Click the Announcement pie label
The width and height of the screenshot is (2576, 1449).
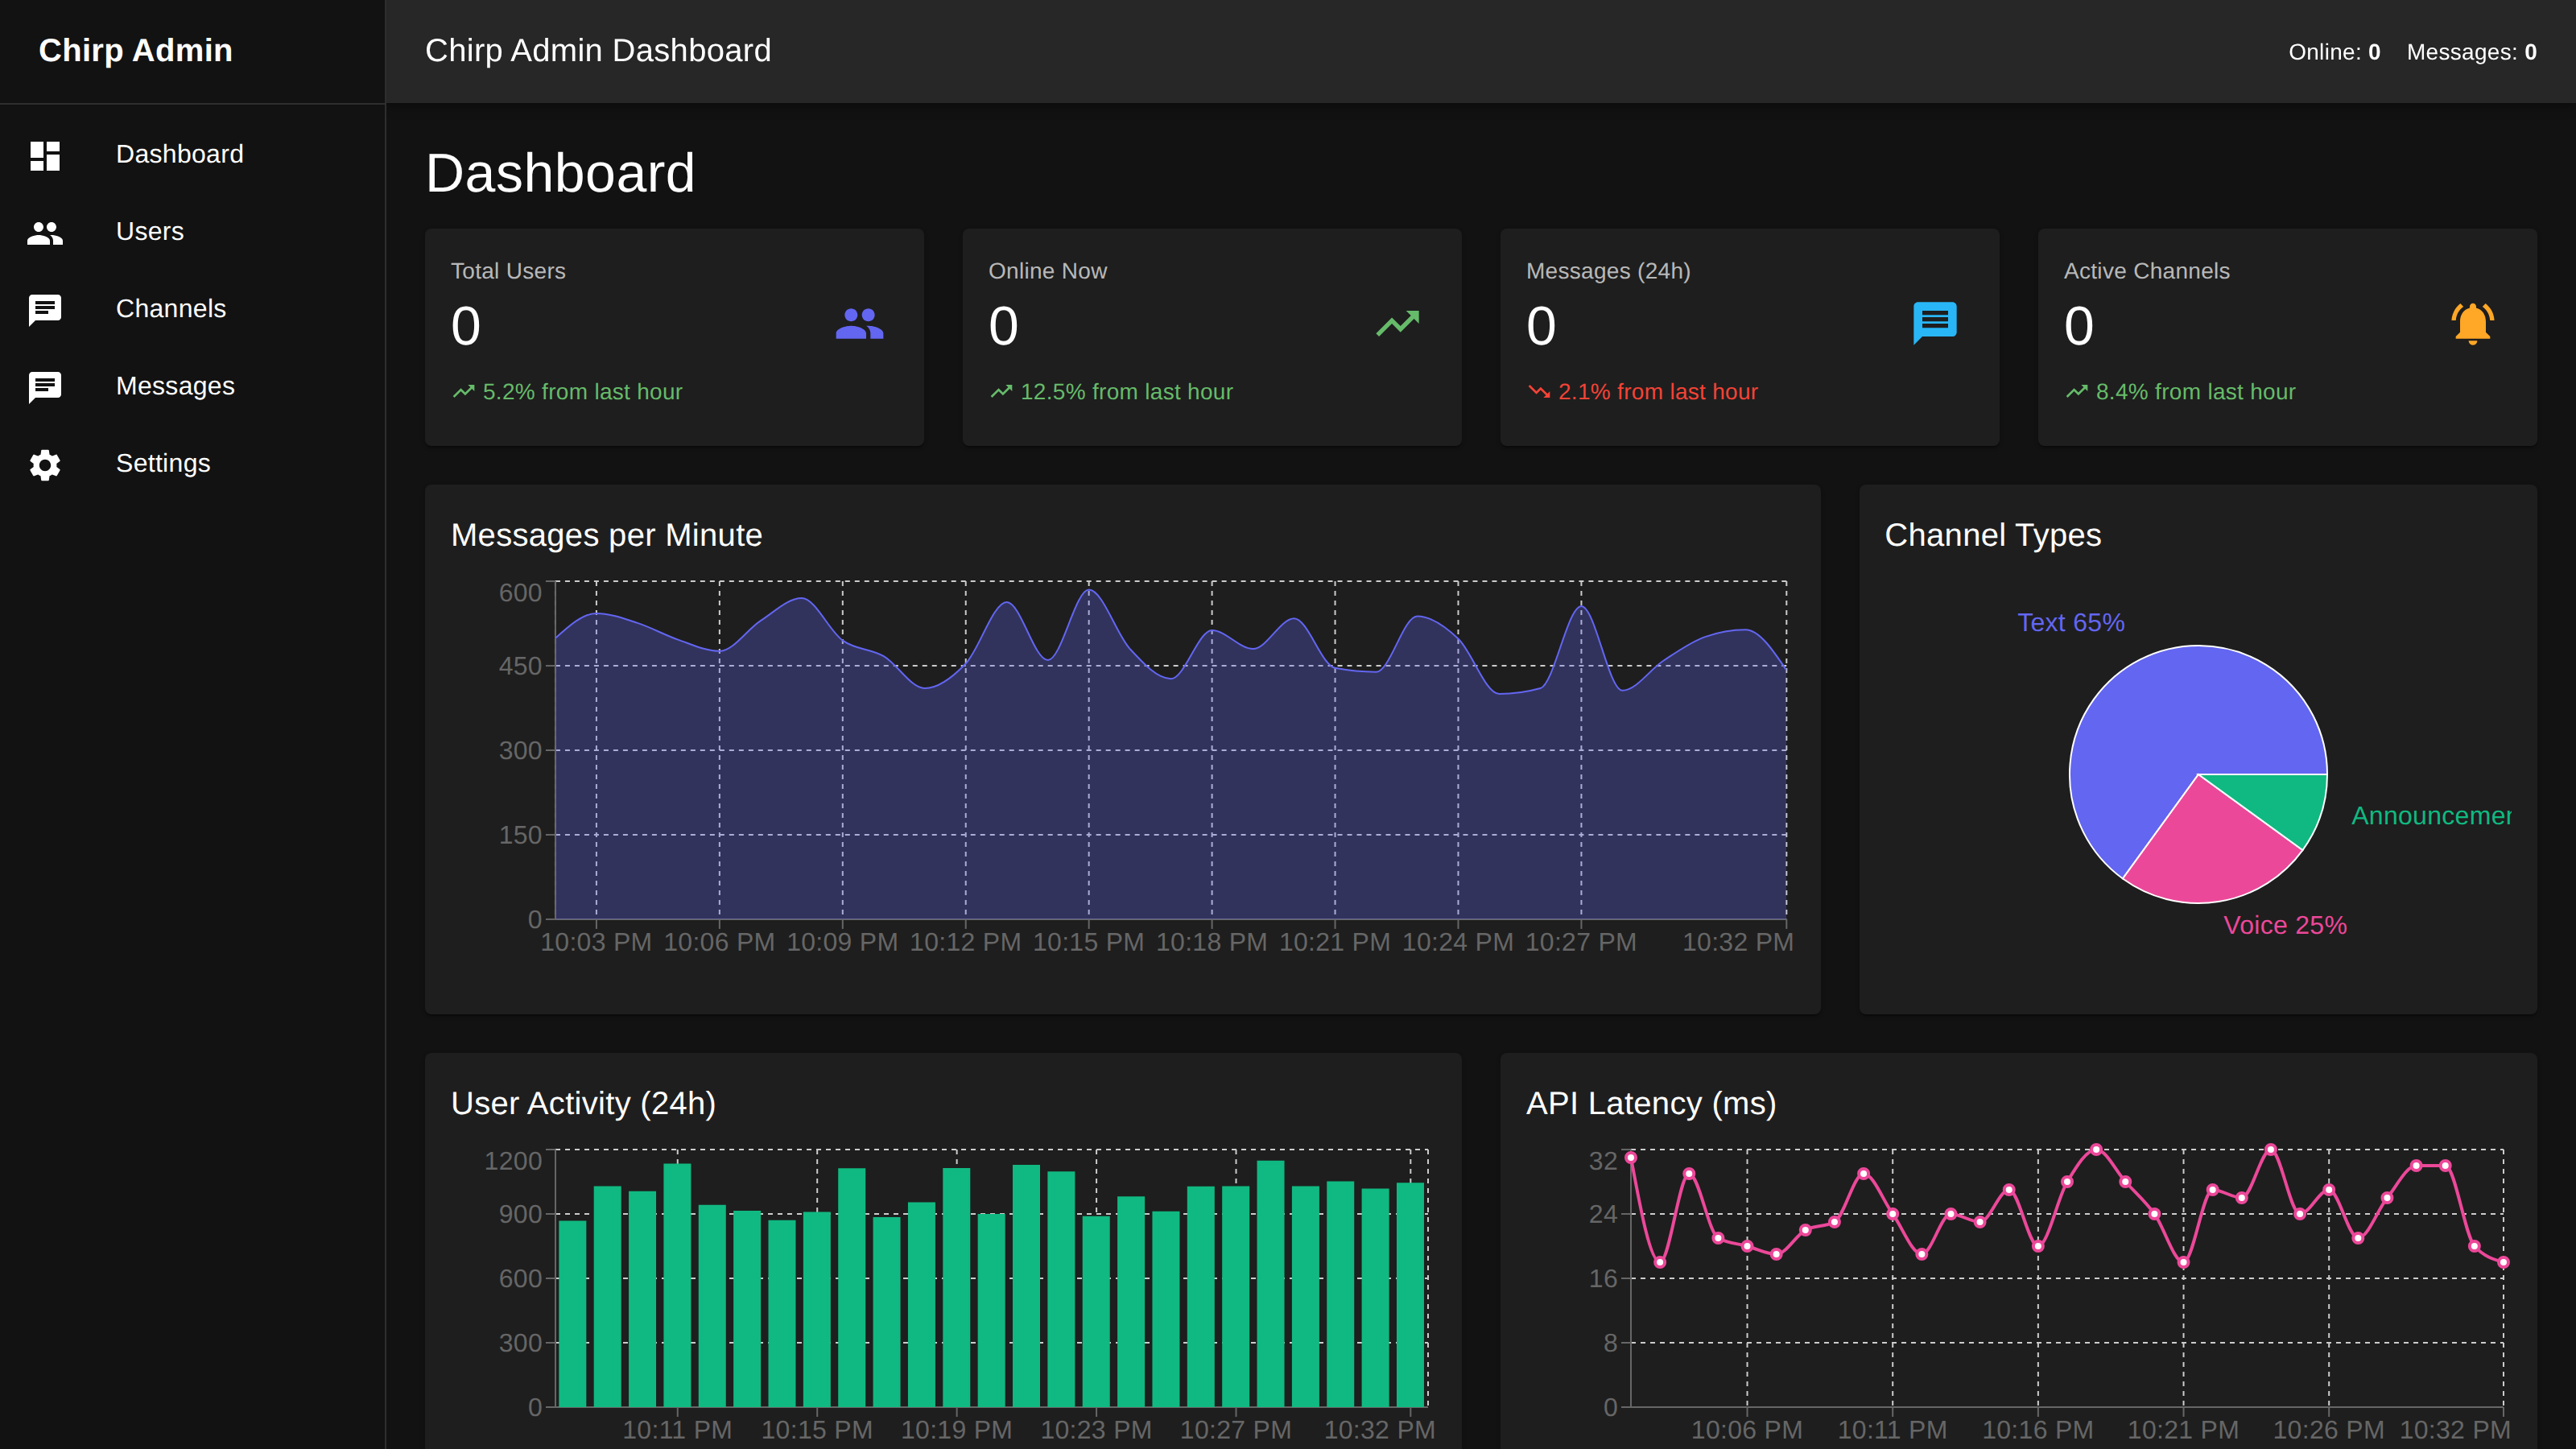pos(2431,816)
